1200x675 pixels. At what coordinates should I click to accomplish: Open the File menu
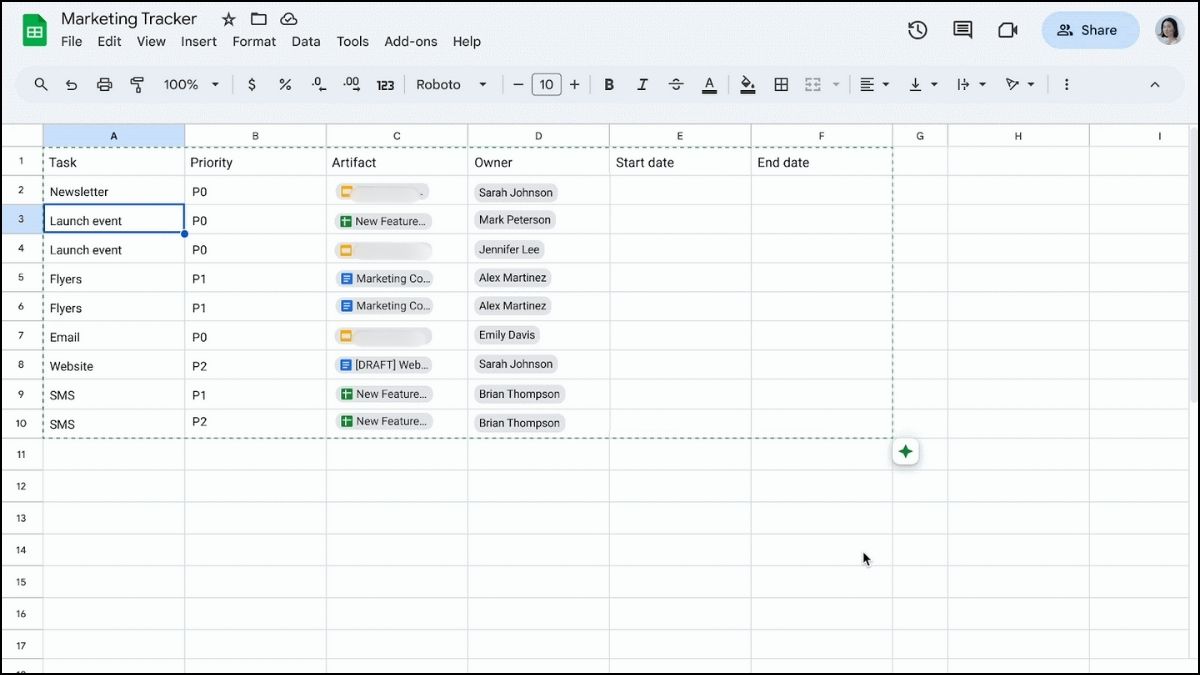coord(72,42)
